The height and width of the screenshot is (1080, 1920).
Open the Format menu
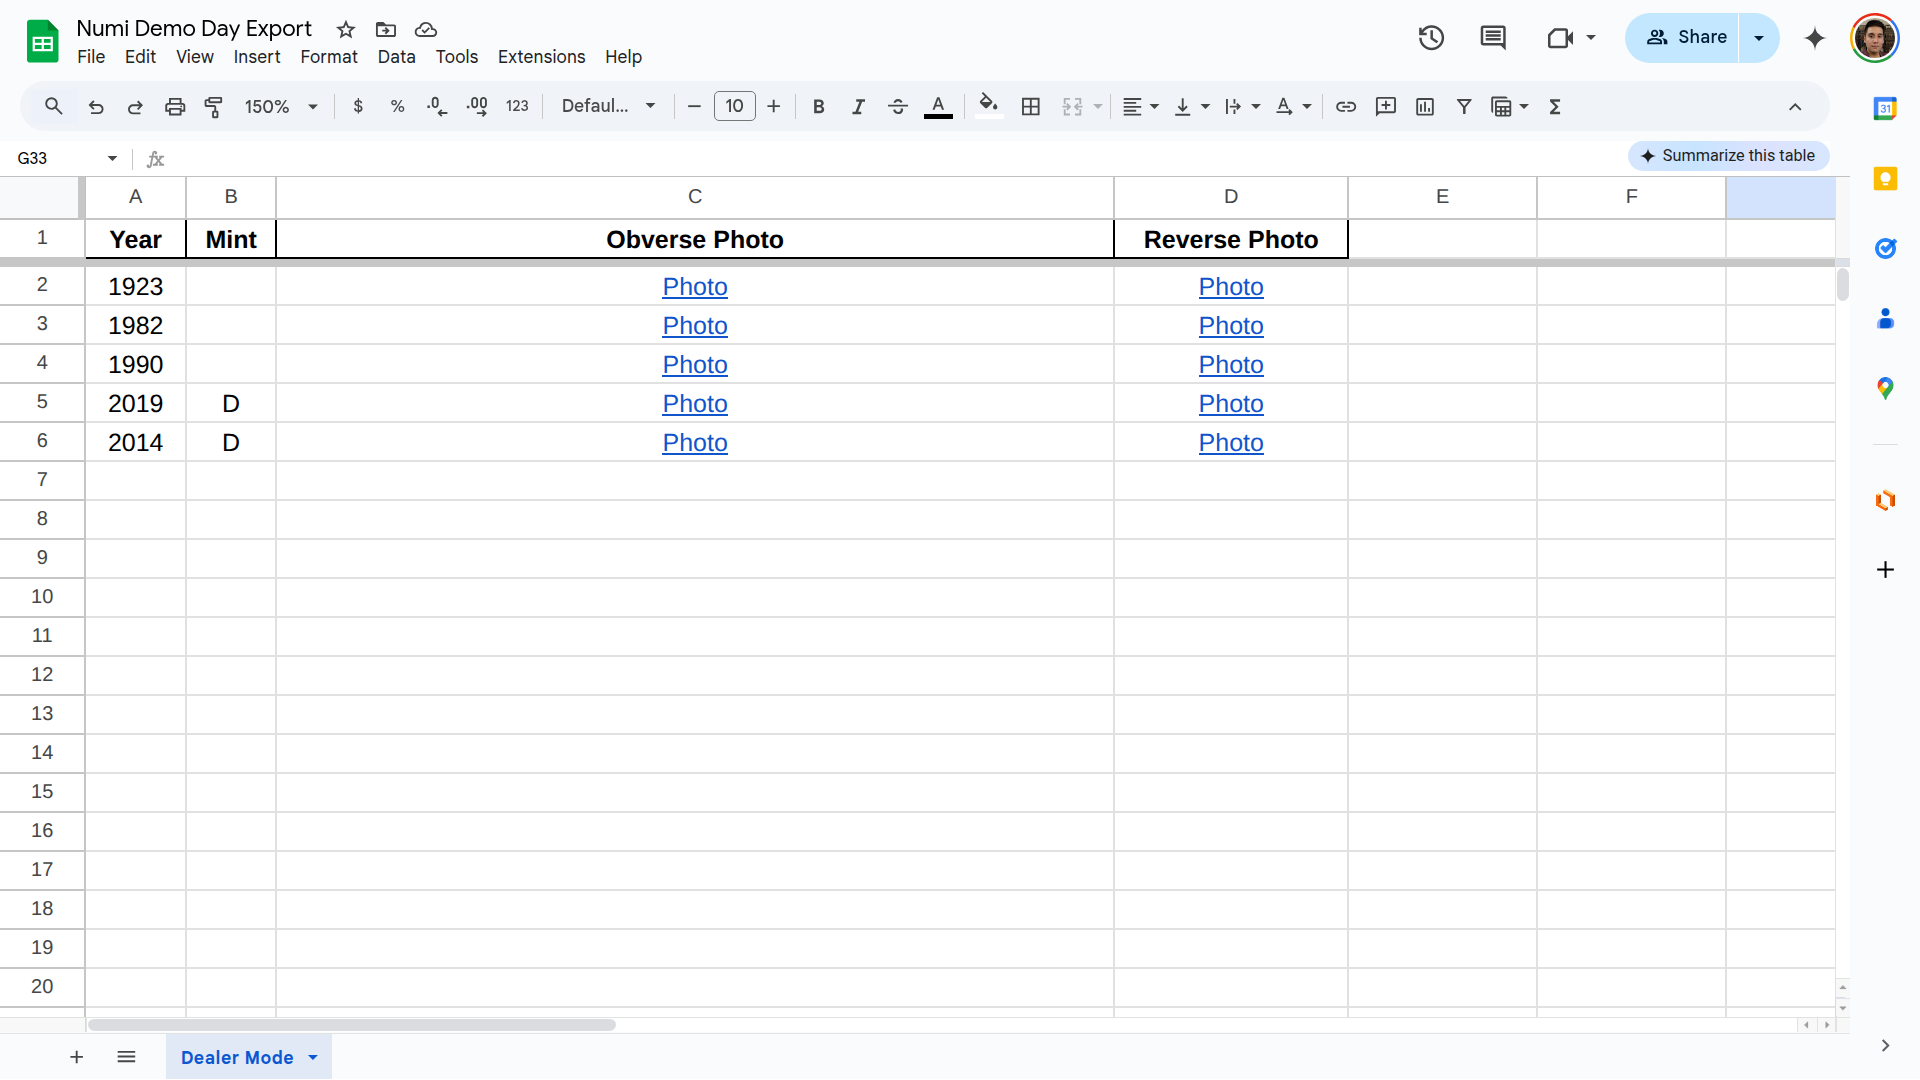tap(329, 57)
